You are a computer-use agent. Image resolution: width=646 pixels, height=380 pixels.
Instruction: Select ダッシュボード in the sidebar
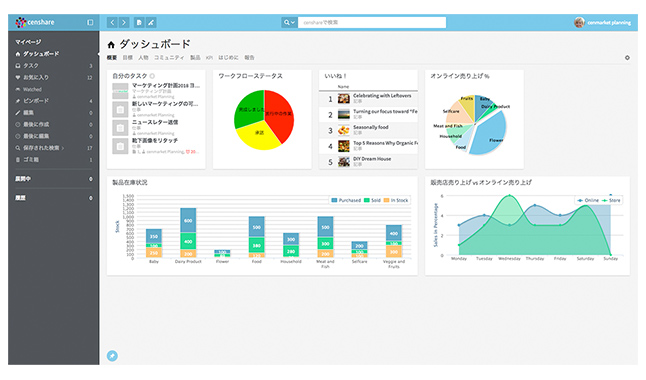coord(41,54)
